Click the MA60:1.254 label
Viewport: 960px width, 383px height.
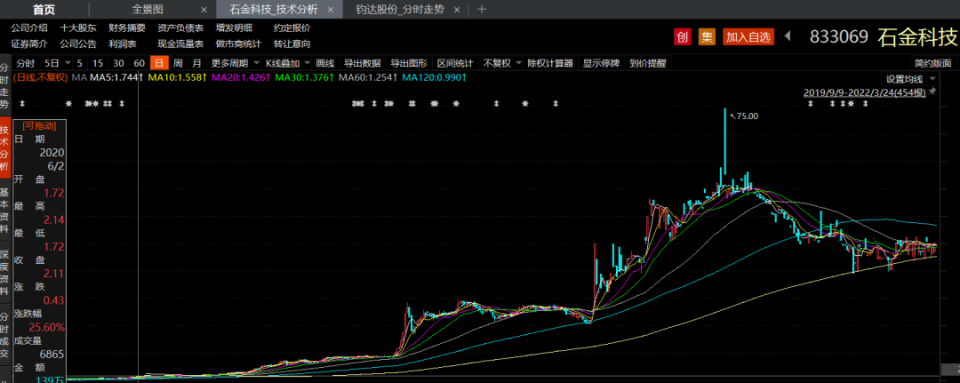pyautogui.click(x=369, y=78)
